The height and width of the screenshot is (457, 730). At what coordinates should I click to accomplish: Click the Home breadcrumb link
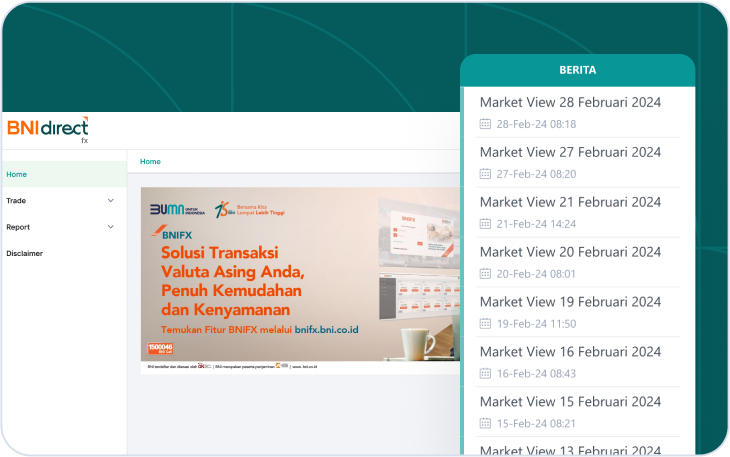click(x=150, y=161)
